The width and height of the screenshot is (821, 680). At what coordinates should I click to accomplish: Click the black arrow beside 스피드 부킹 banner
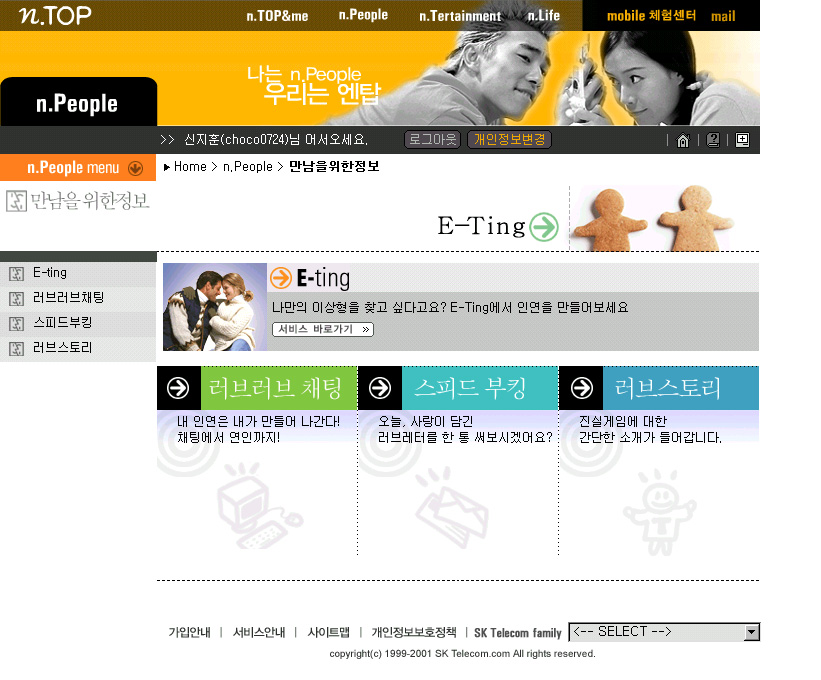380,388
